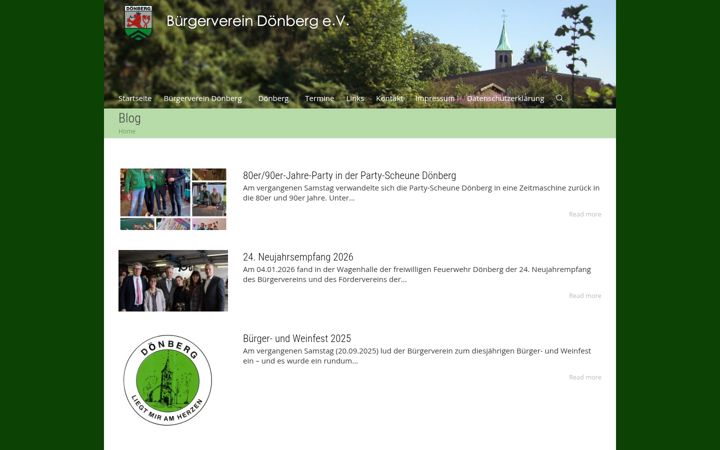The height and width of the screenshot is (450, 720).
Task: Open Impressum menu item
Action: [x=435, y=98]
